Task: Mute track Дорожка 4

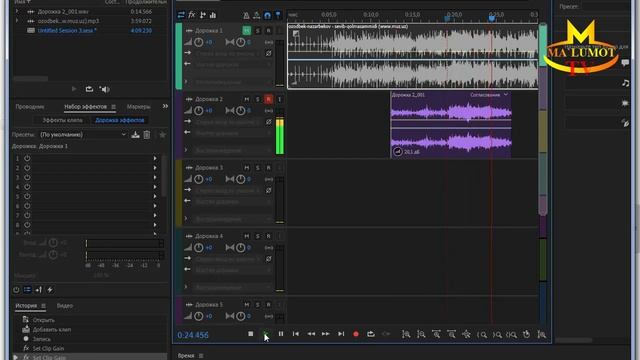Action: [247, 236]
